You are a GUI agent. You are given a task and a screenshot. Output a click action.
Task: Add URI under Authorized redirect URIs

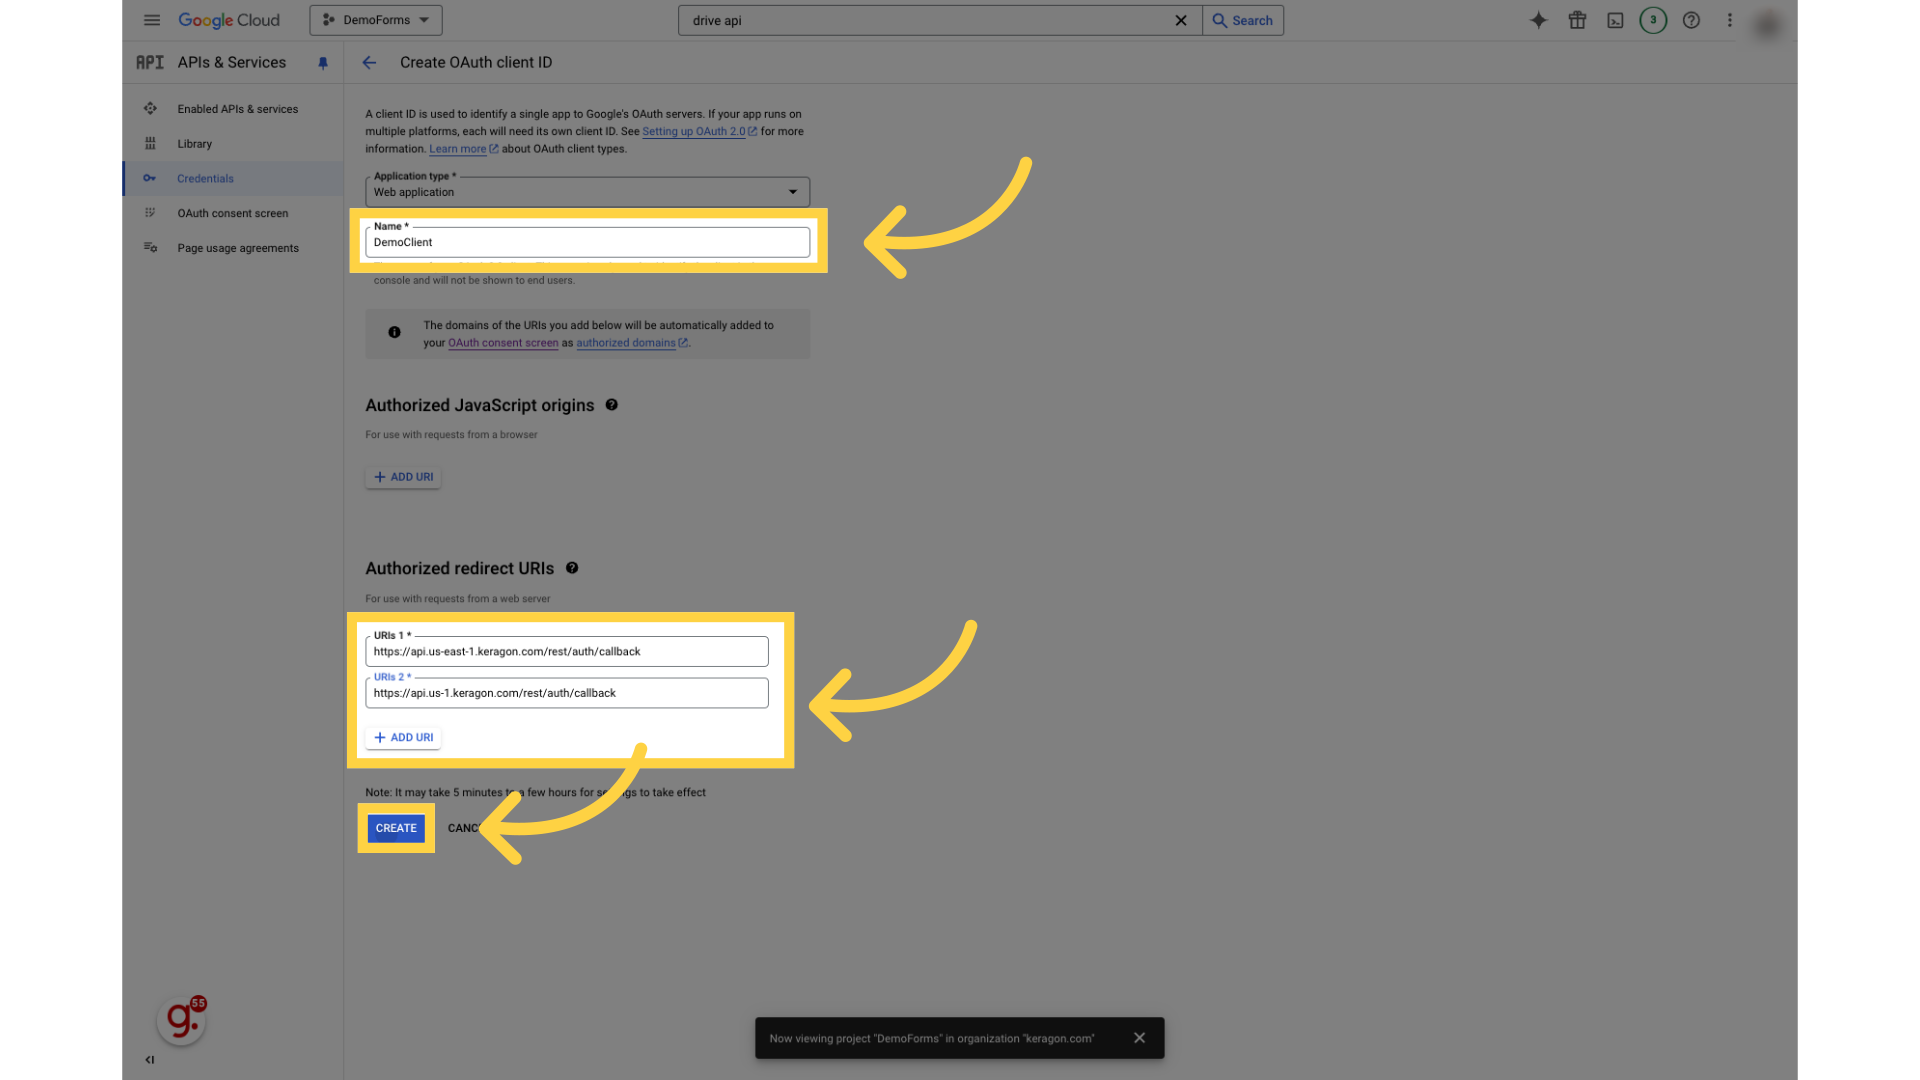(x=403, y=738)
